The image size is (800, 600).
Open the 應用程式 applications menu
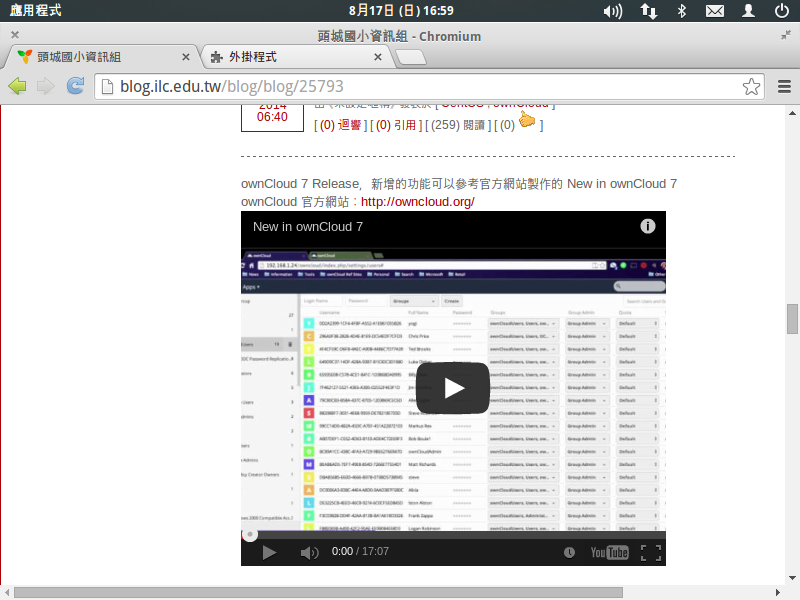click(36, 10)
